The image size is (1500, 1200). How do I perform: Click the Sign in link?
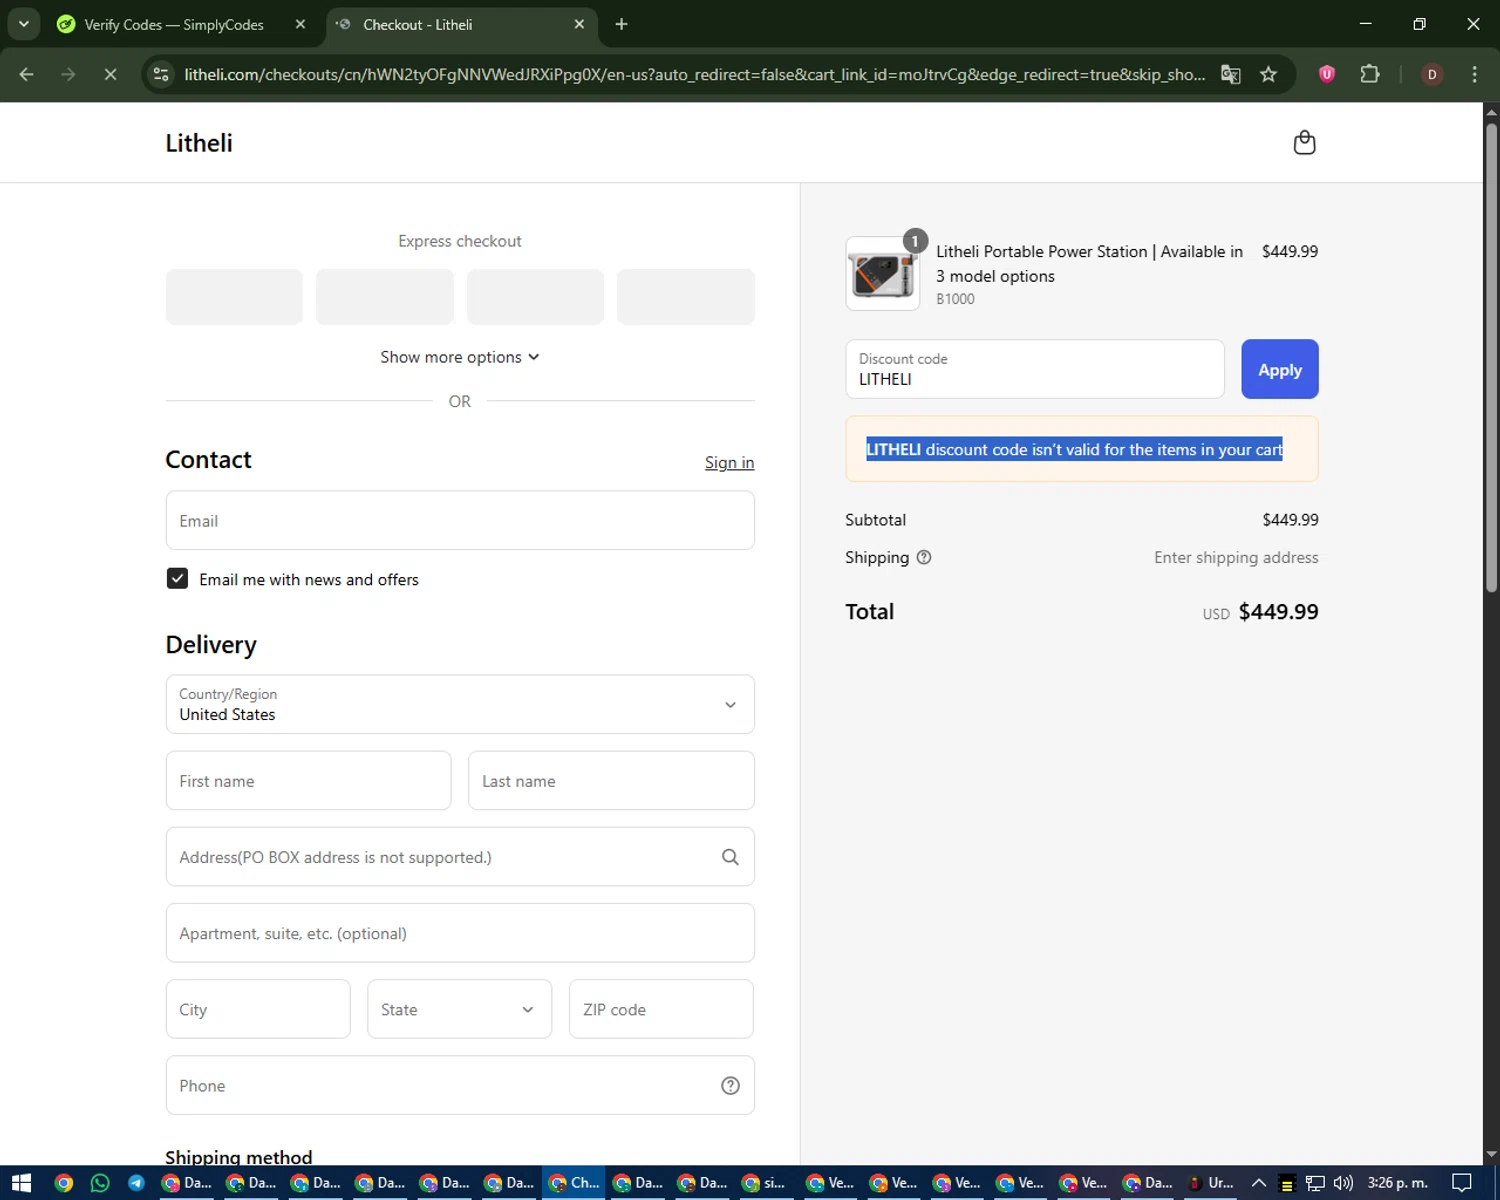click(x=729, y=462)
